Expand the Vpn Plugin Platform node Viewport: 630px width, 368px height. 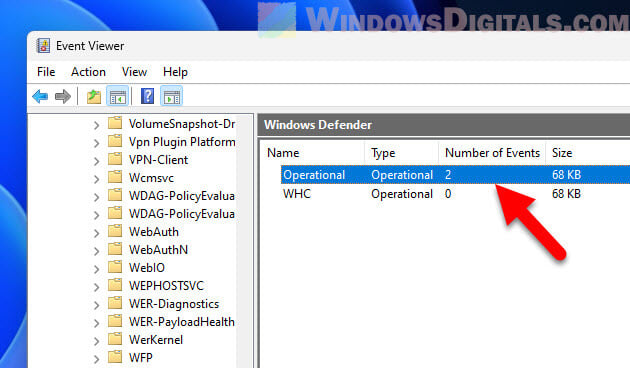[96, 143]
